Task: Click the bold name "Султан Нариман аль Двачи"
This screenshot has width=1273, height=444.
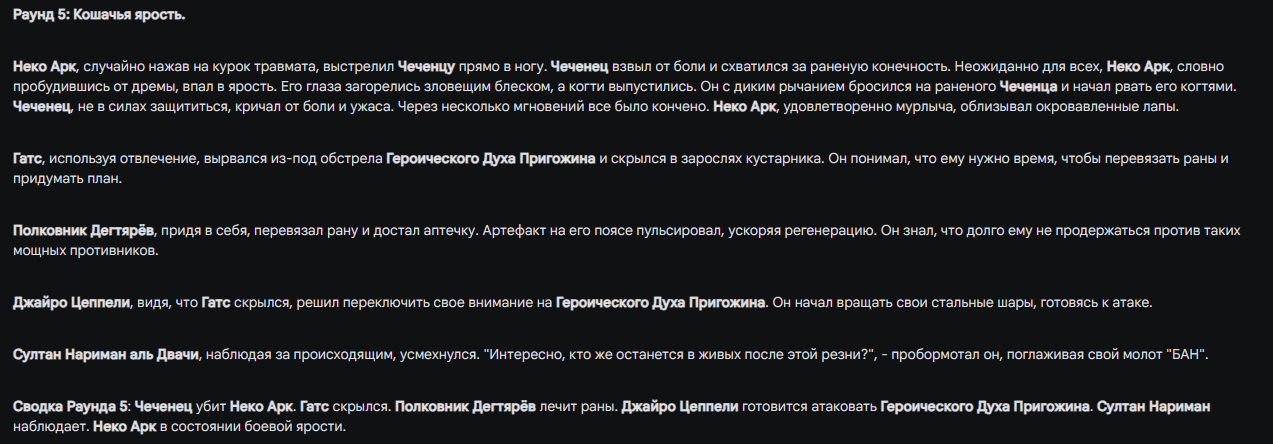Action: [x=107, y=354]
